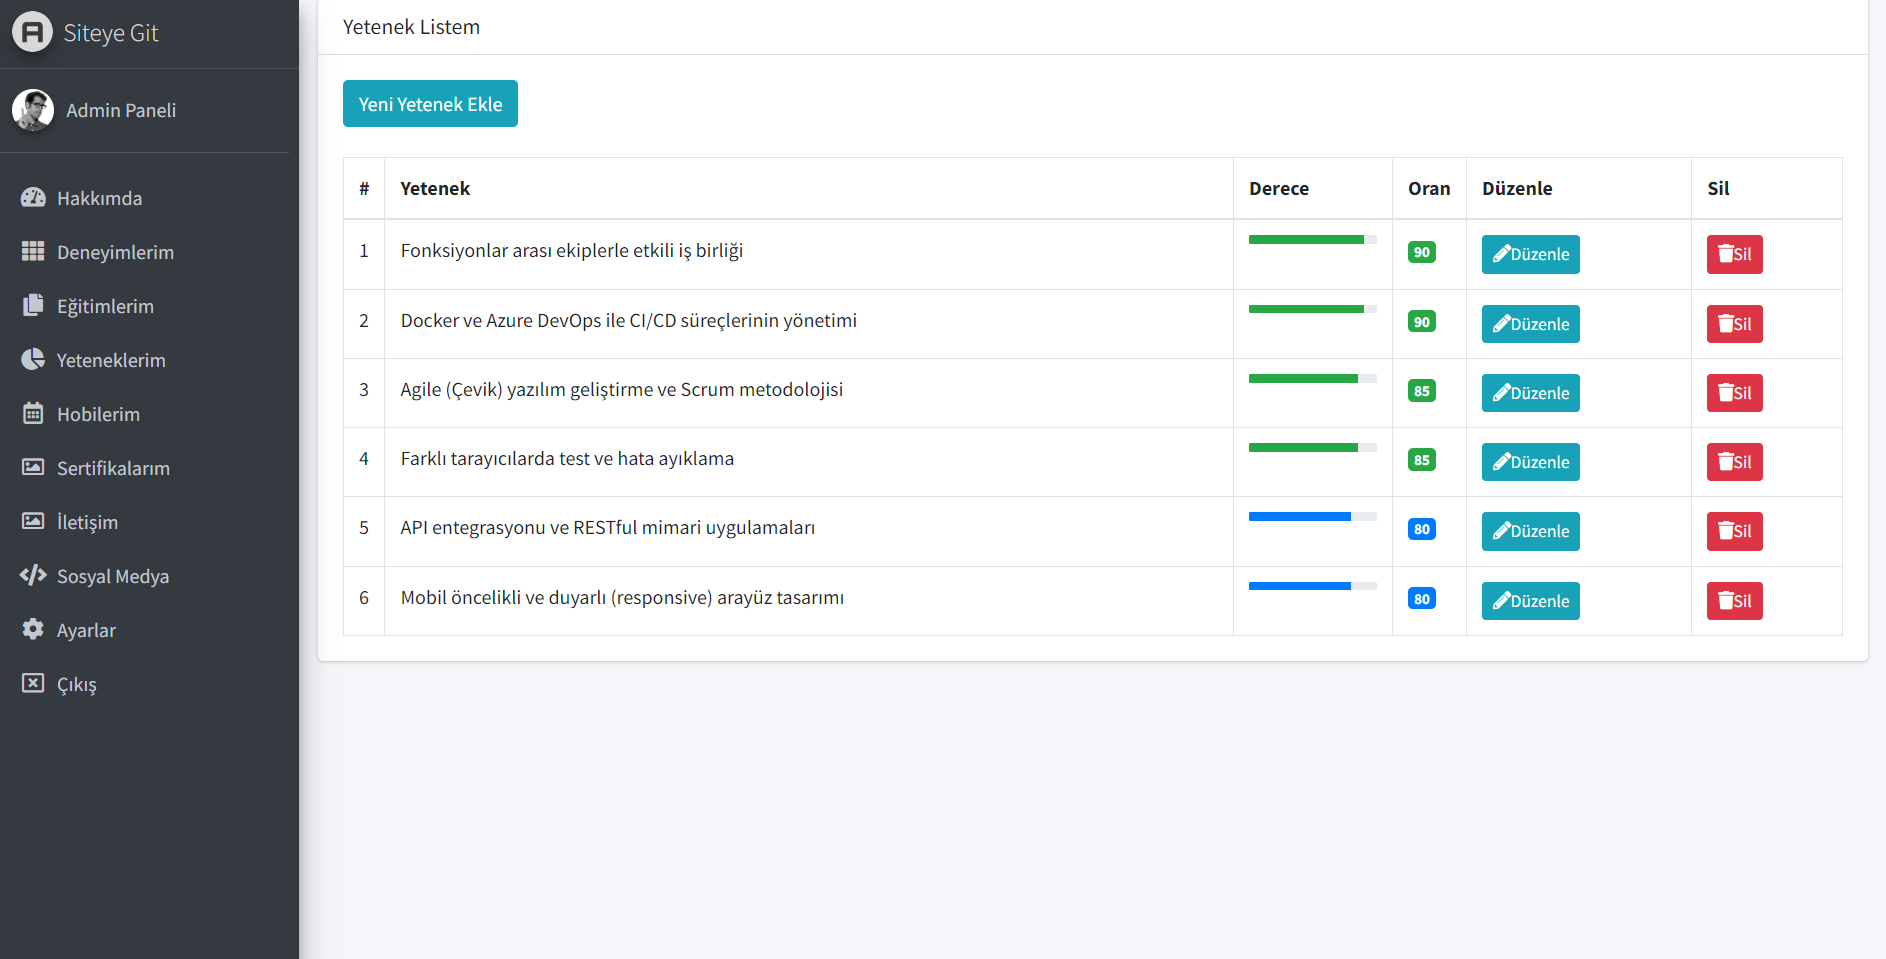The height and width of the screenshot is (959, 1886).
Task: Click the Admin Paneli label
Action: tap(121, 110)
